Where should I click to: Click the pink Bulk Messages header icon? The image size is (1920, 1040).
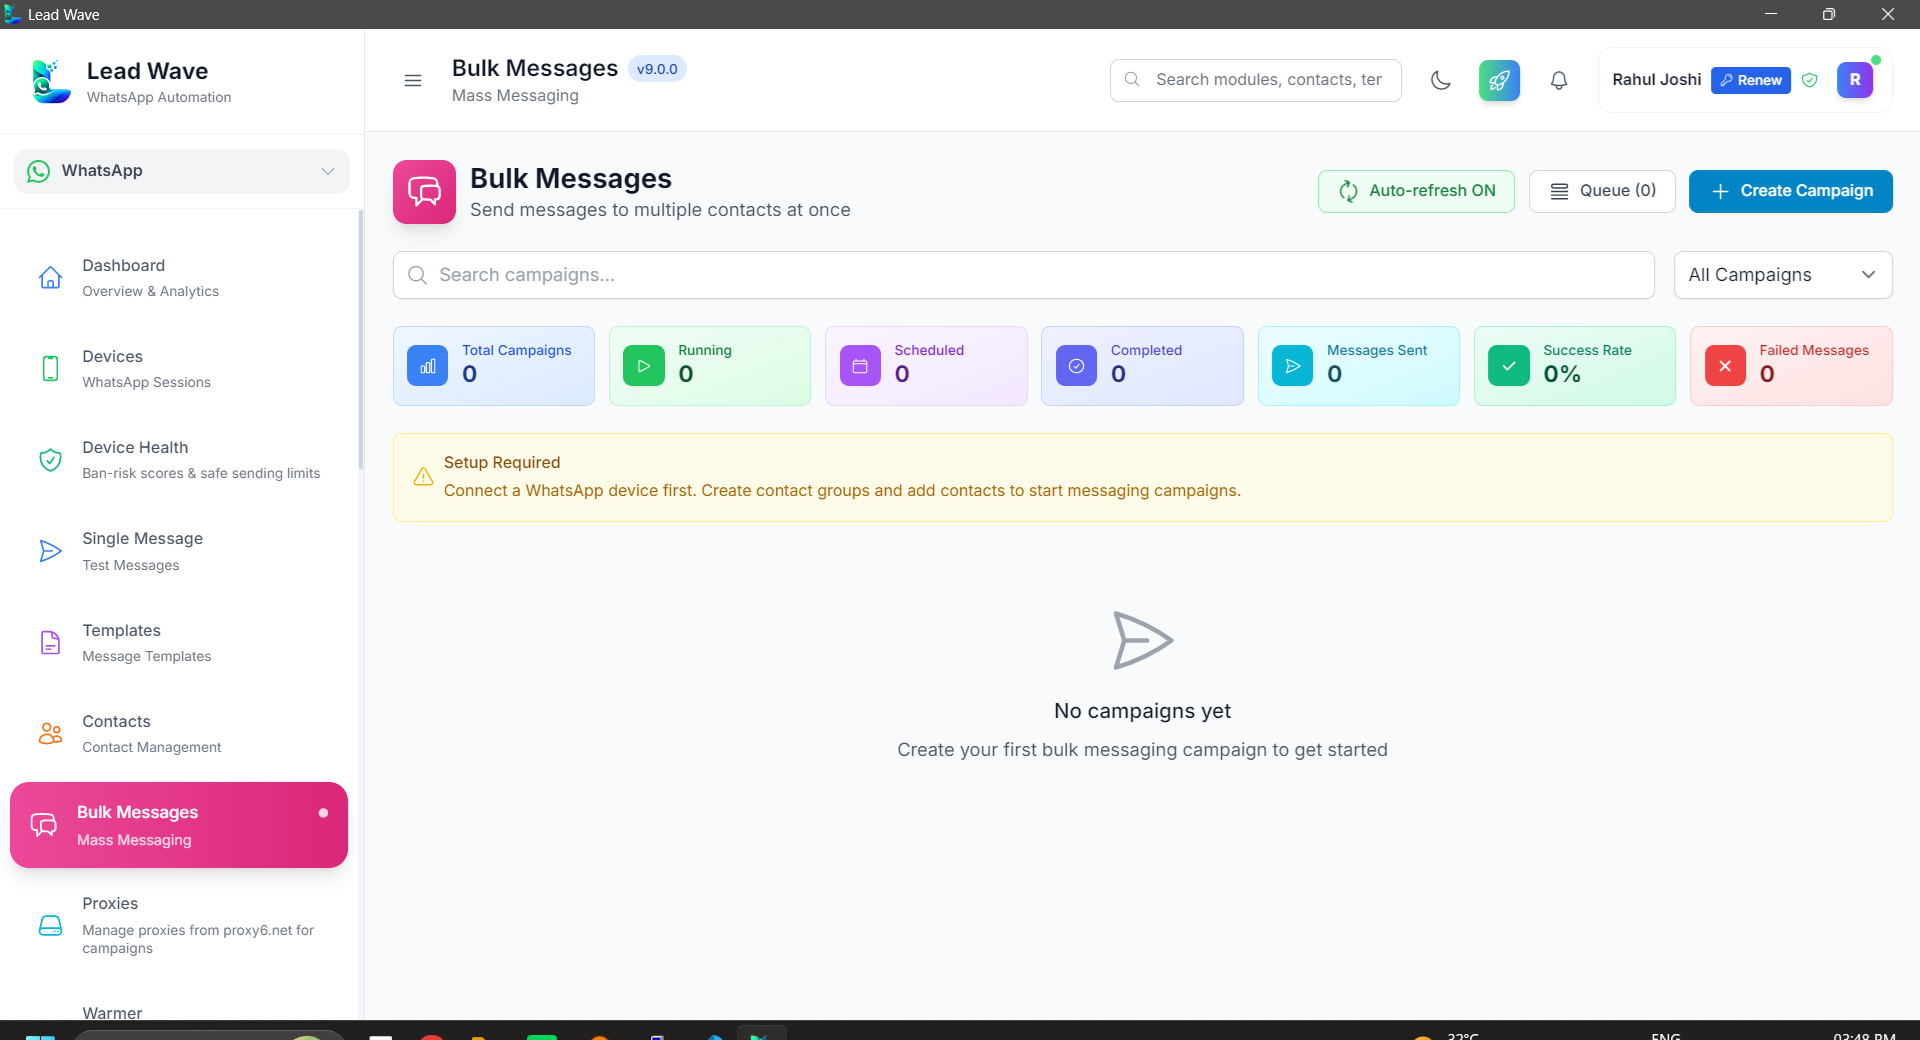(x=424, y=192)
